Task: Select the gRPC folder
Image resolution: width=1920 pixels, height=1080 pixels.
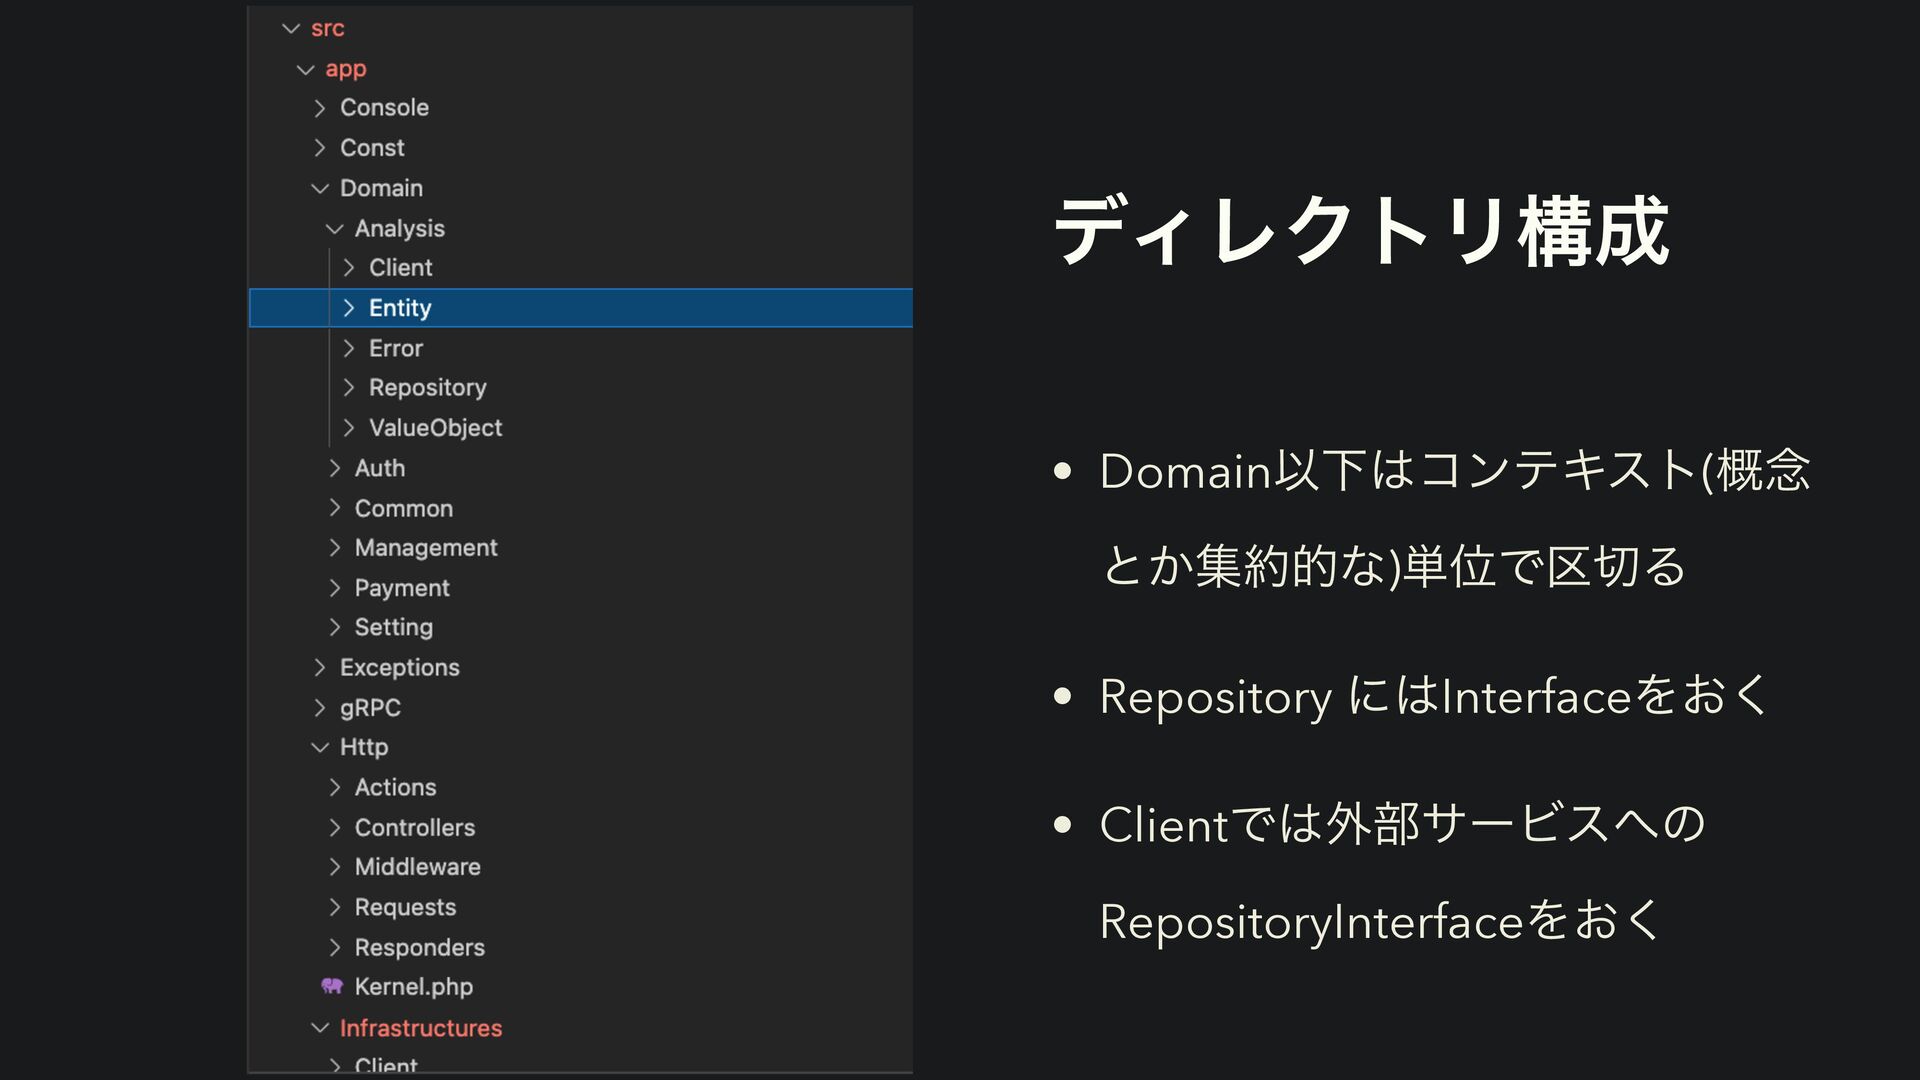Action: tap(370, 708)
